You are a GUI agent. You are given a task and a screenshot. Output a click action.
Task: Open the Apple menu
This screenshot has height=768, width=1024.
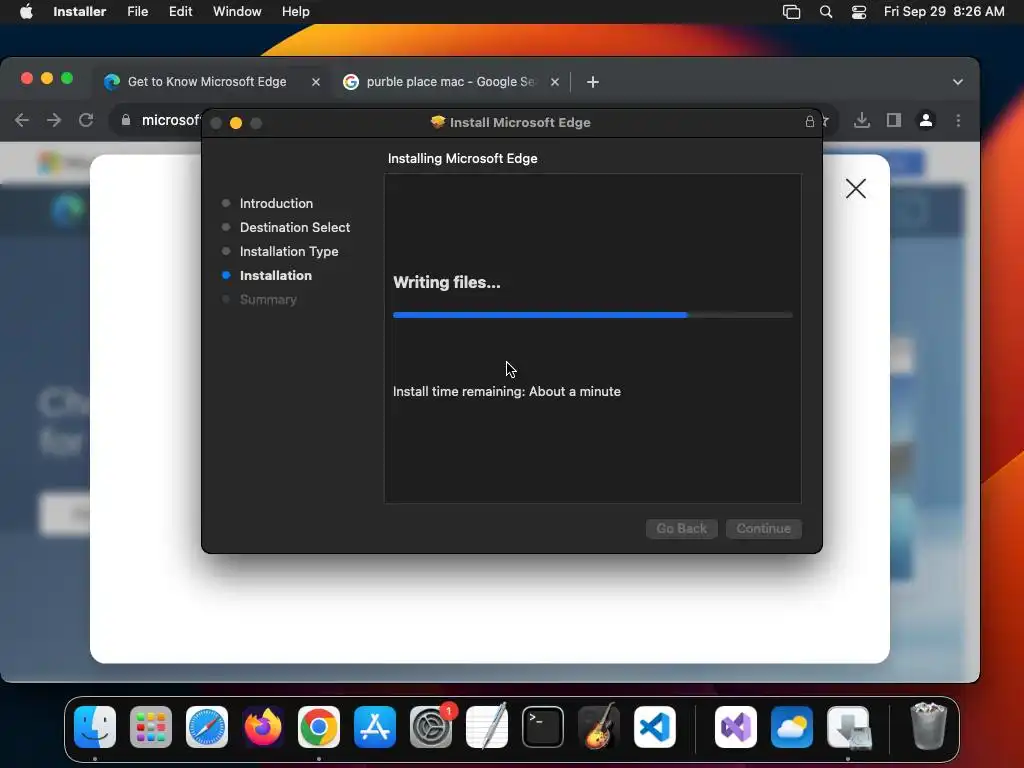(x=26, y=12)
